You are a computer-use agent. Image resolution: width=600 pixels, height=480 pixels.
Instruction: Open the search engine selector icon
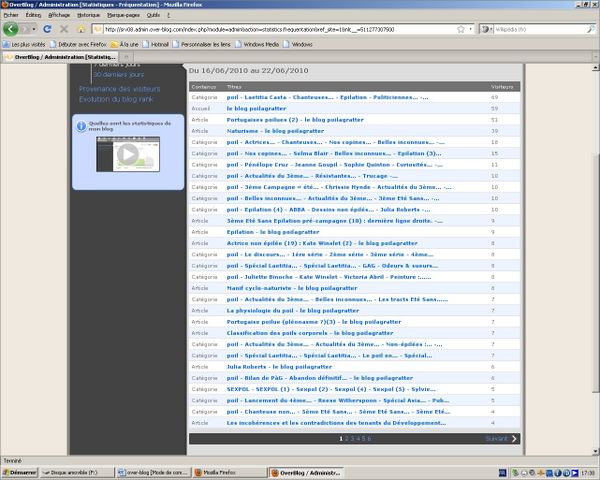486,29
